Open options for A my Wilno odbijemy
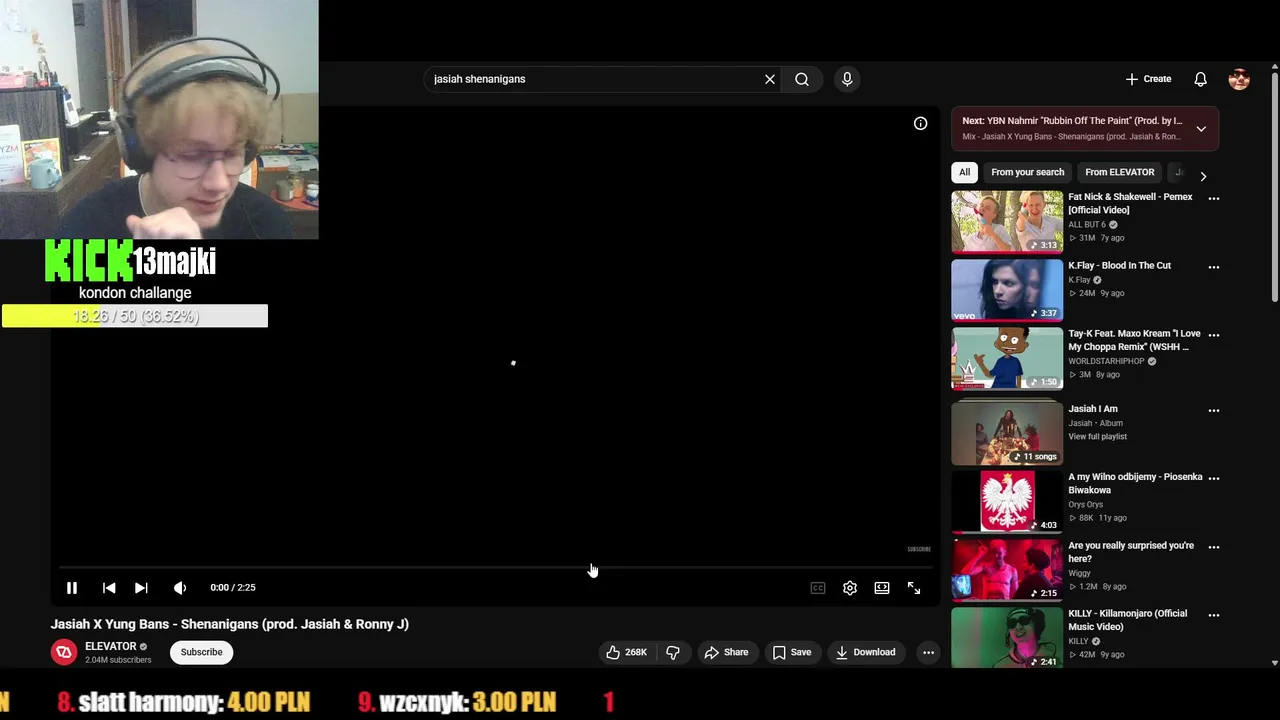 (x=1214, y=478)
